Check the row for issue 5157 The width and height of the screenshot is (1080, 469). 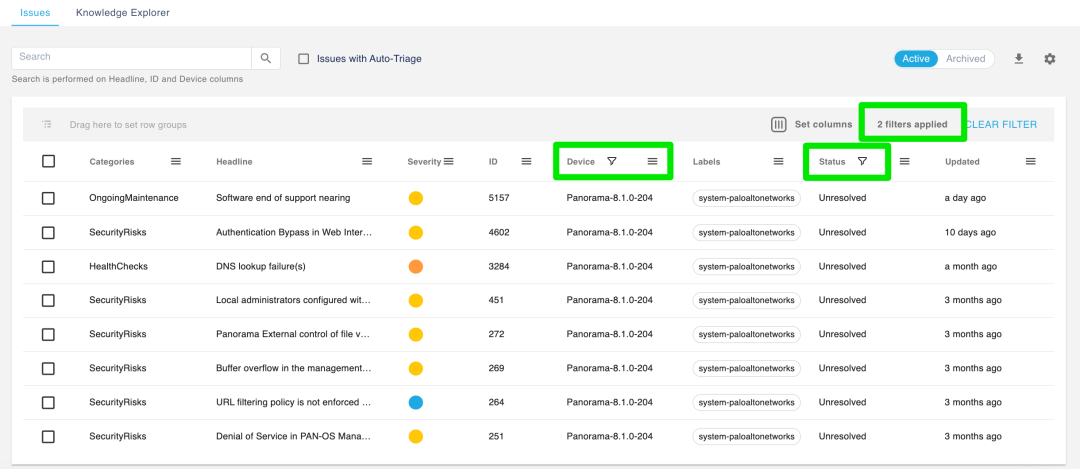tap(48, 198)
